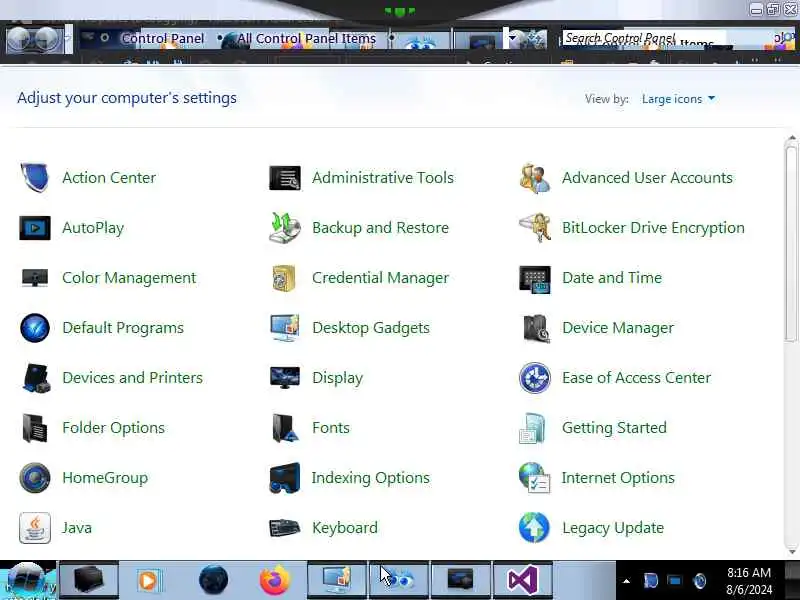800x600 pixels.
Task: Open the globe browser taskbar icon
Action: click(213, 580)
